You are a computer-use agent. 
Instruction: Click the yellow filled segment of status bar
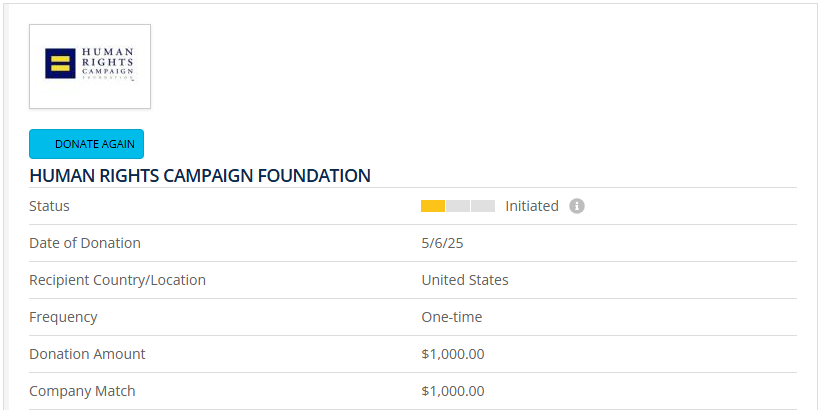pyautogui.click(x=433, y=206)
